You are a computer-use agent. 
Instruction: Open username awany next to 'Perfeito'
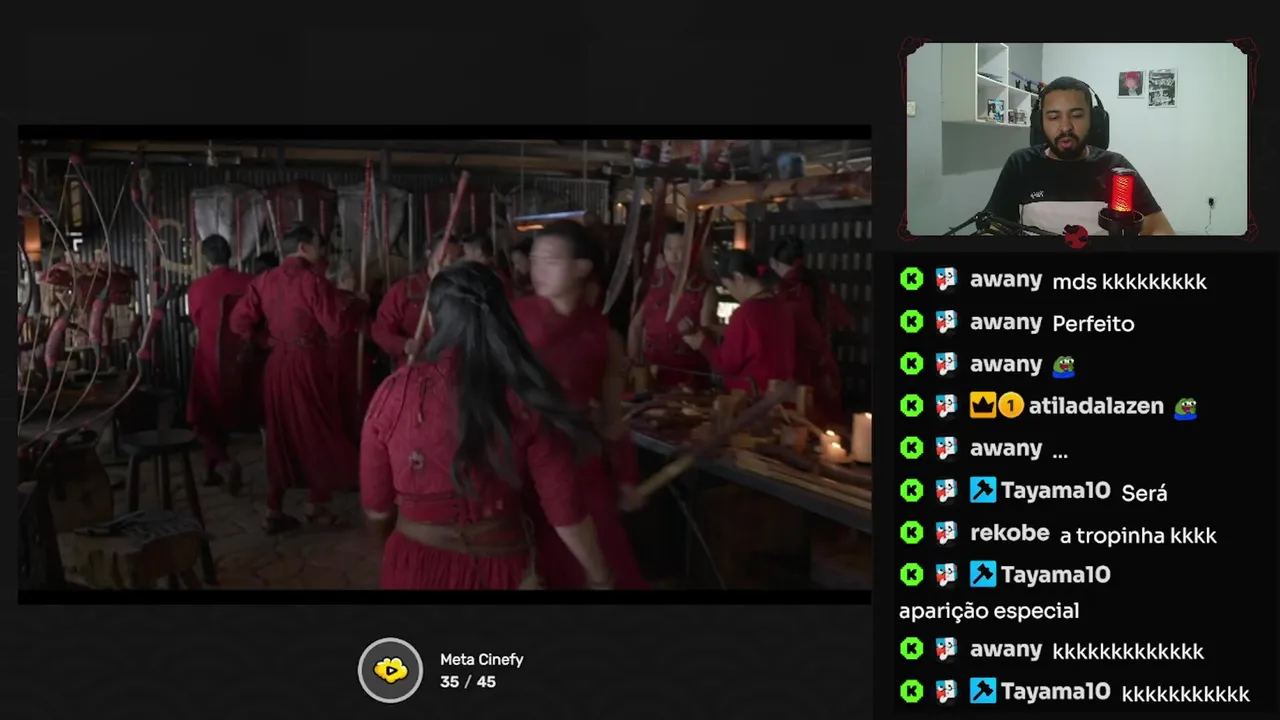[1006, 323]
